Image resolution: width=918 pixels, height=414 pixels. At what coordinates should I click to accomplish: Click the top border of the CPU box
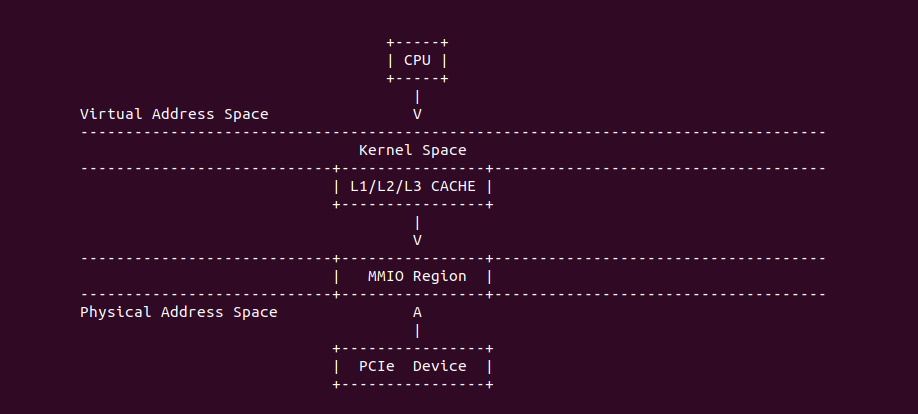point(417,43)
